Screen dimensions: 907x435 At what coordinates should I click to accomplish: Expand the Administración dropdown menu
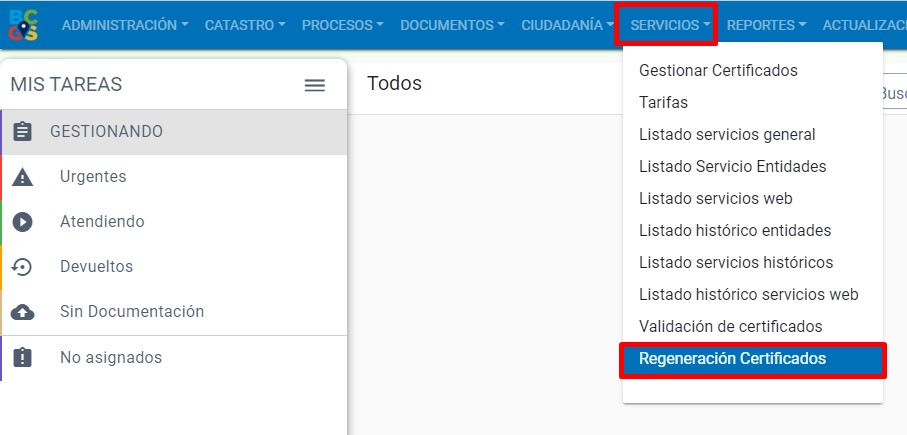(125, 25)
